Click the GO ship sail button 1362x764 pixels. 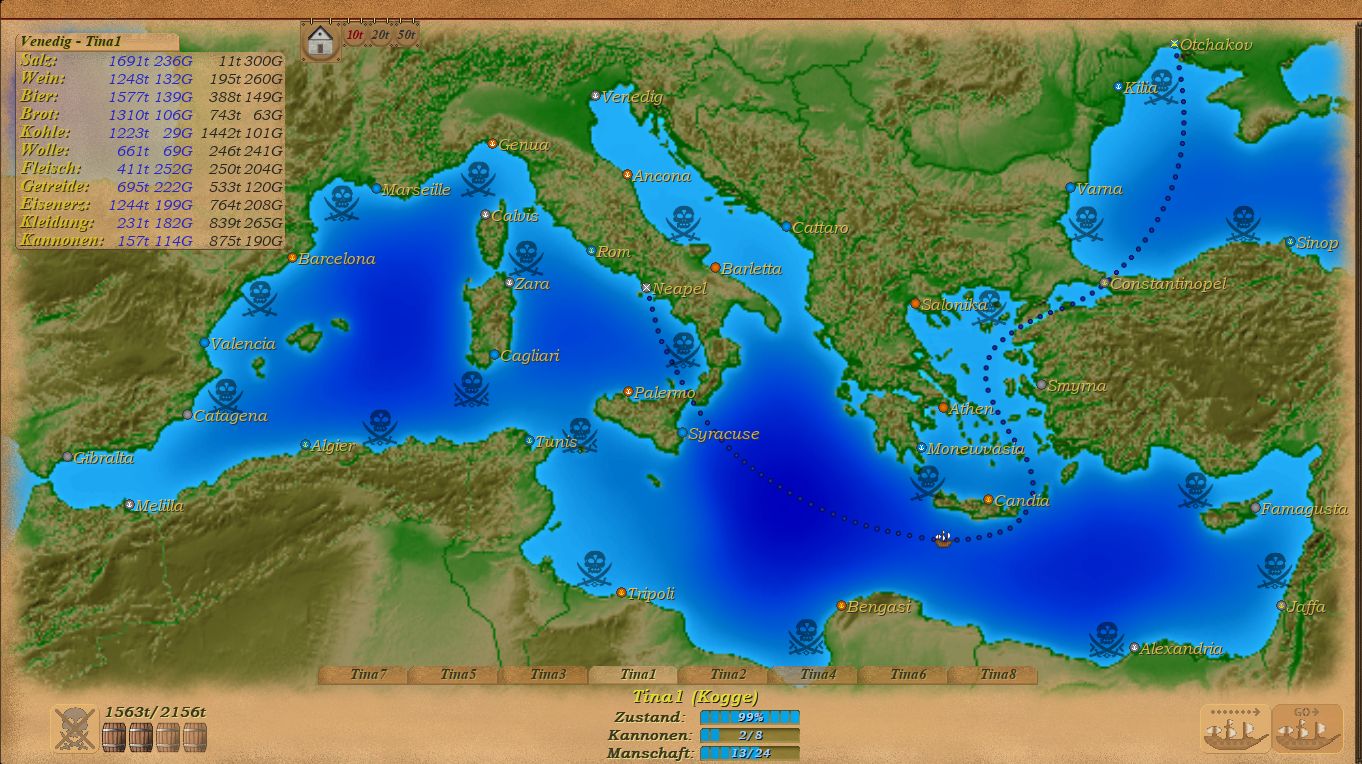(1307, 729)
